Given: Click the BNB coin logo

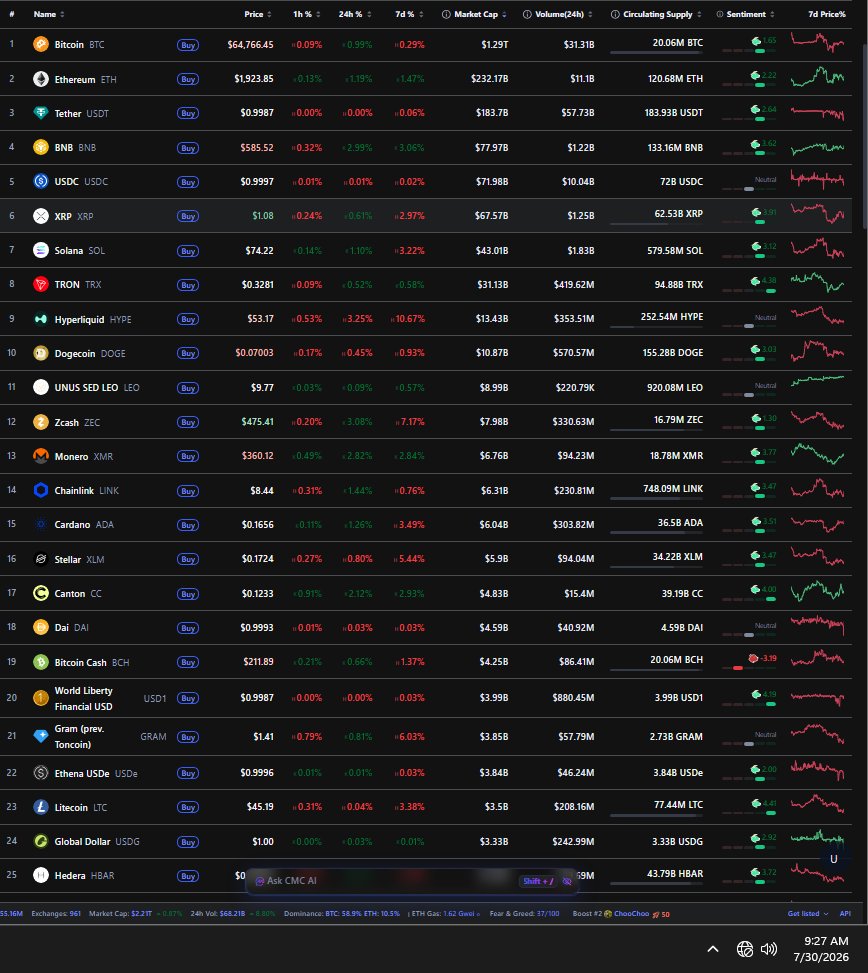Looking at the screenshot, I should 41,147.
